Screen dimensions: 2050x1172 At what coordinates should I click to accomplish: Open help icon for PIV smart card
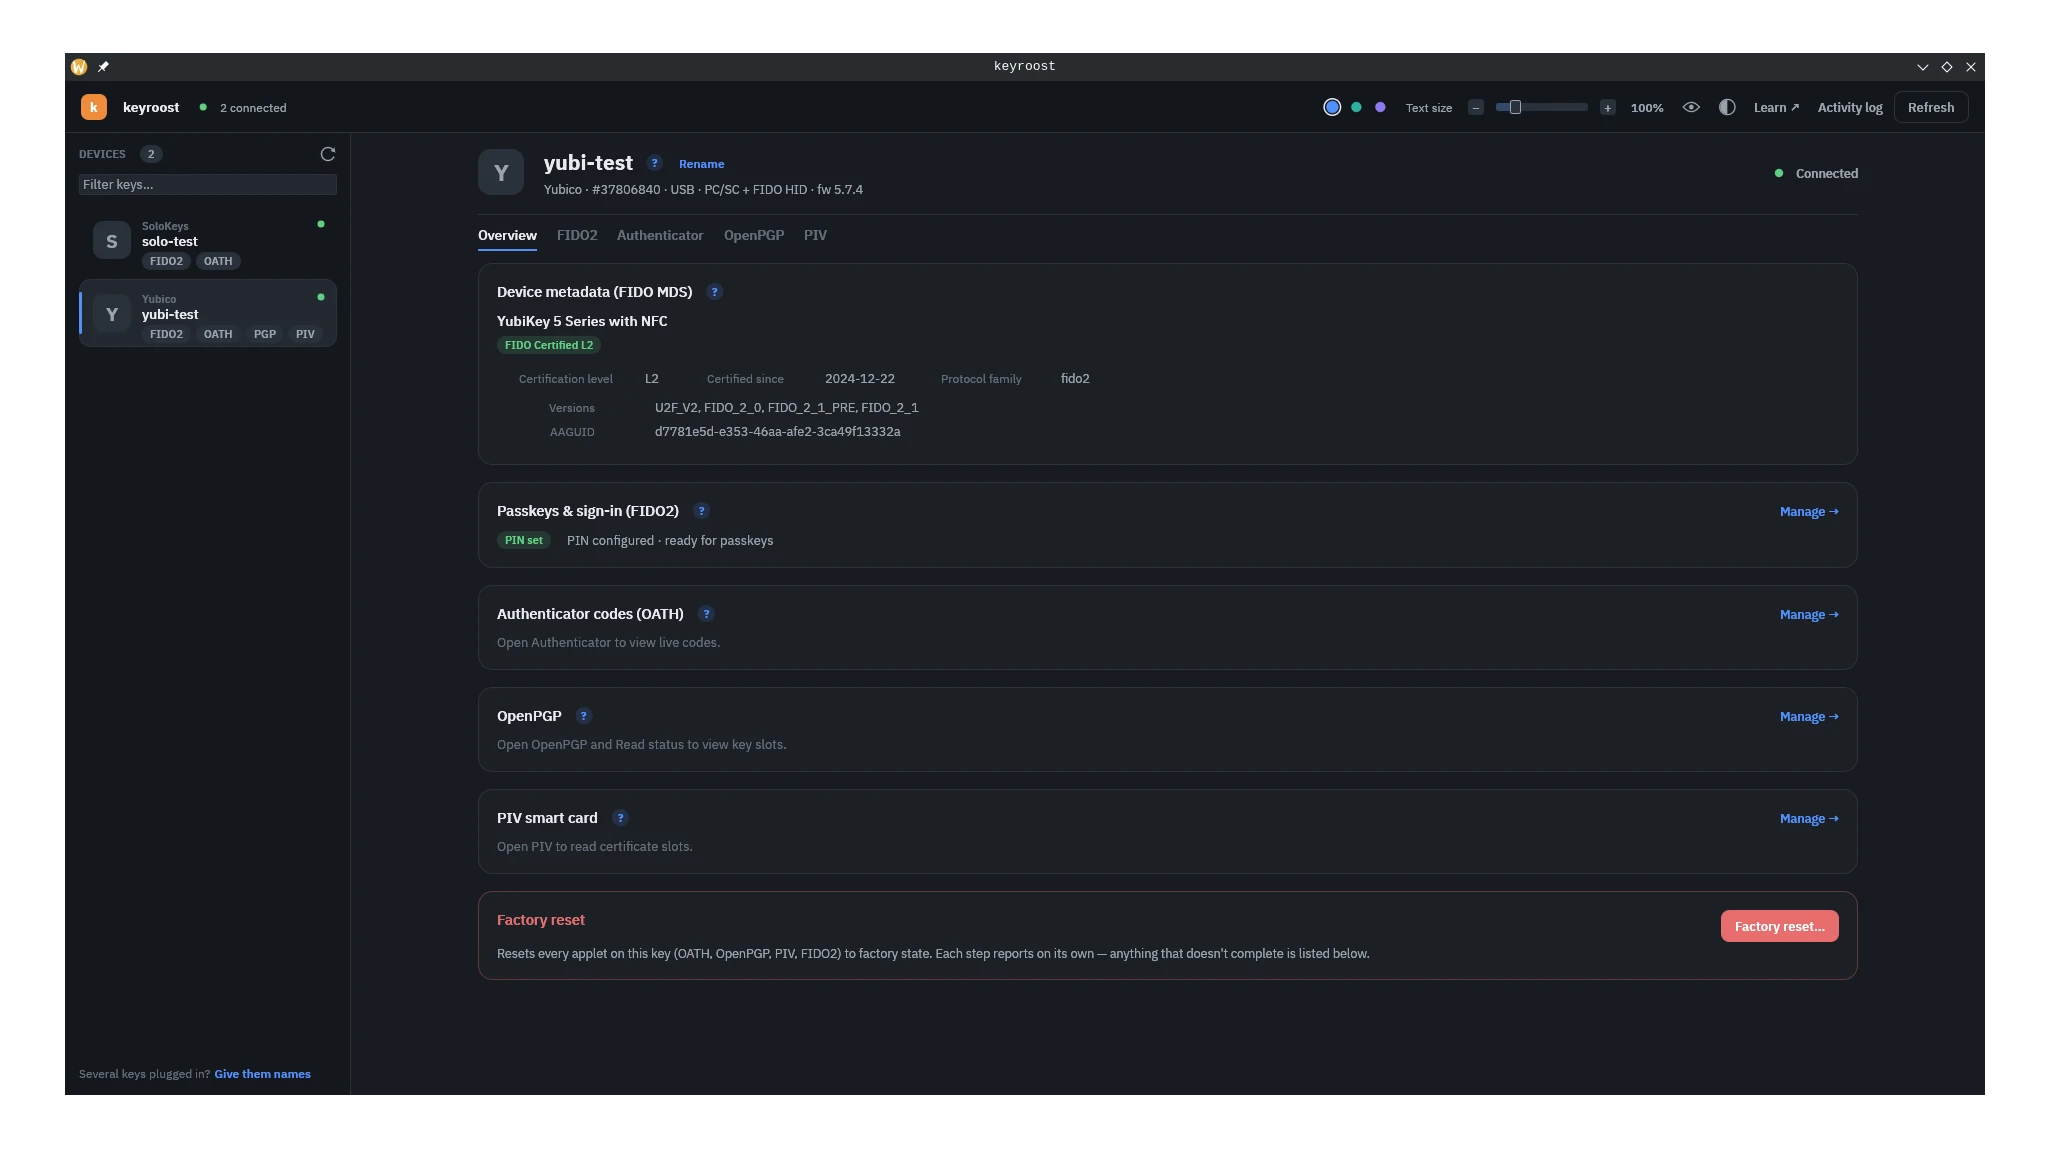[620, 818]
